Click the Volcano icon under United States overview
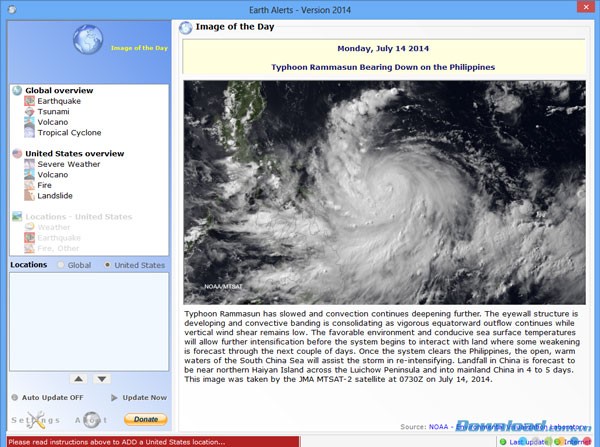 (29, 175)
